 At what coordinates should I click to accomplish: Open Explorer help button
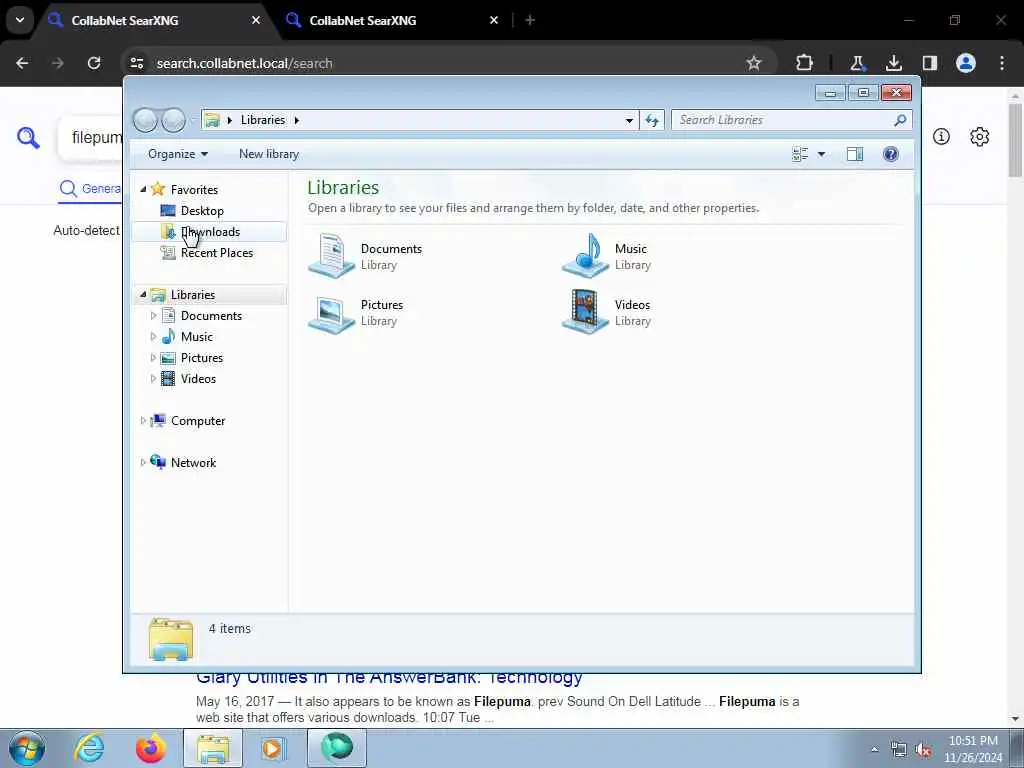point(891,154)
